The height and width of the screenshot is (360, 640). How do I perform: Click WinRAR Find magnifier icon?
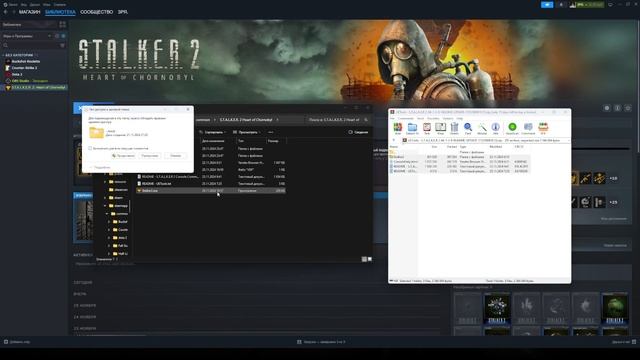tap(468, 128)
